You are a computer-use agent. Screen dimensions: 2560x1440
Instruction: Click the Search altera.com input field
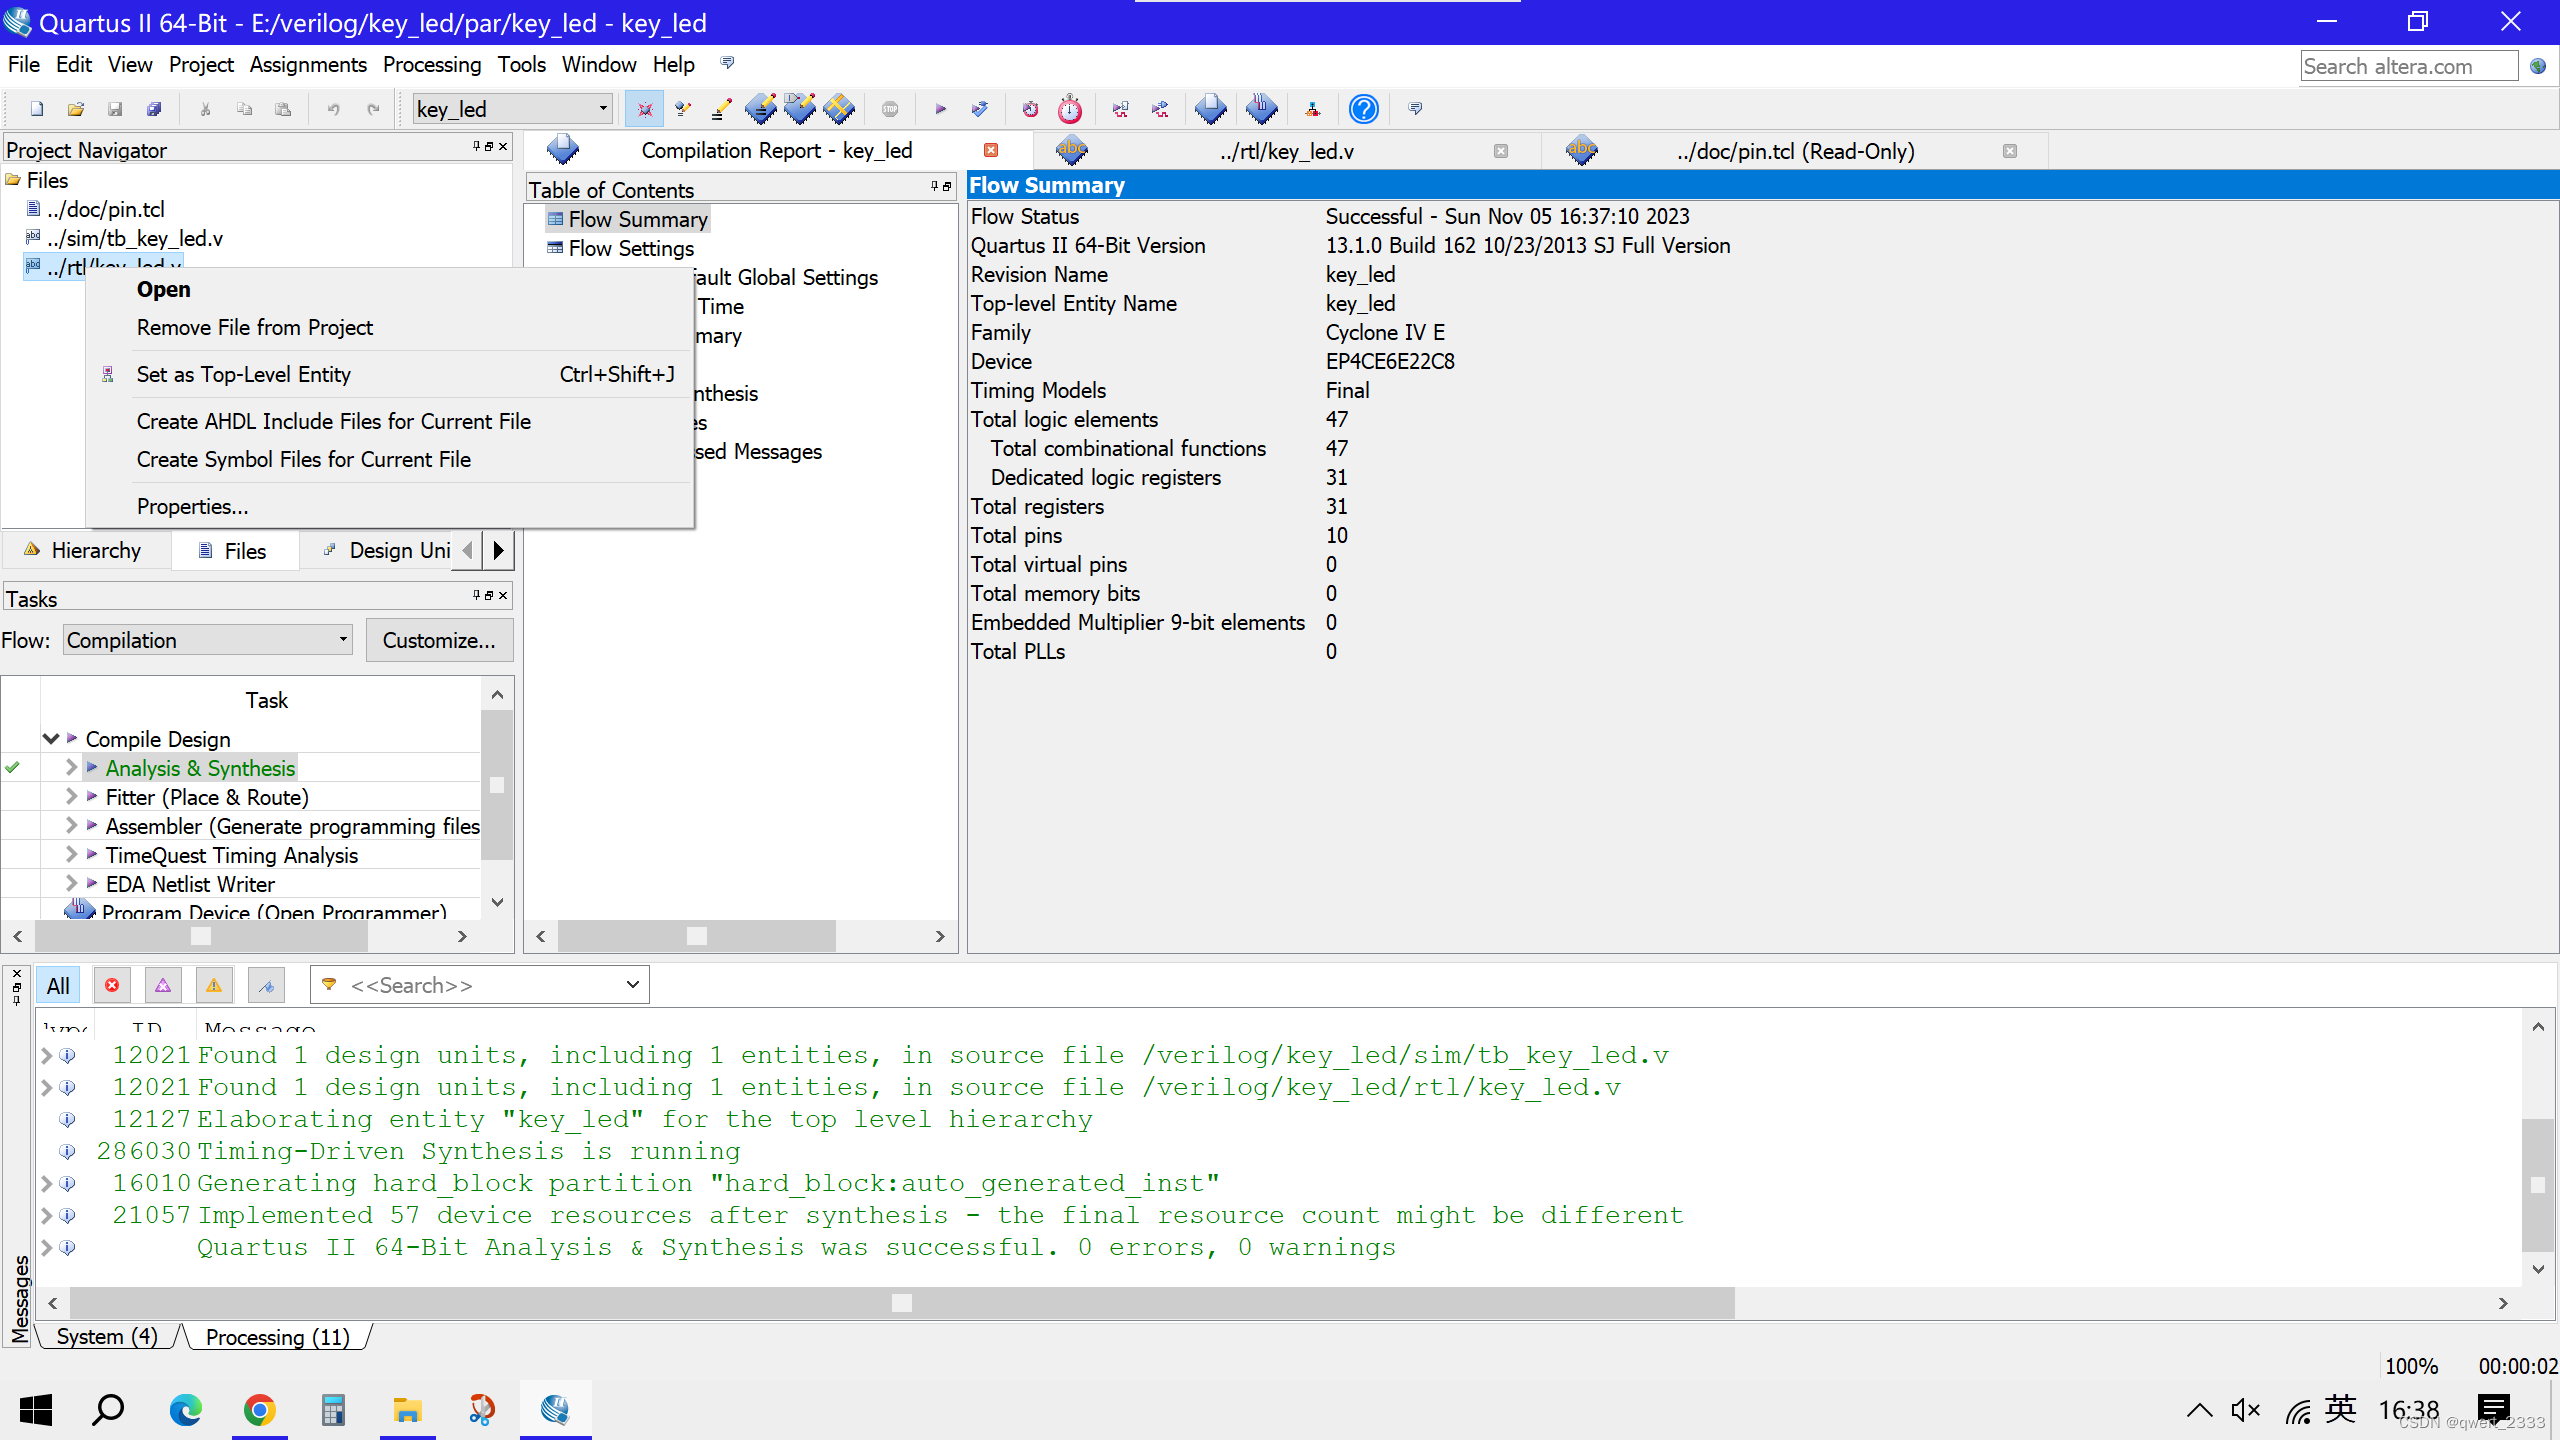(x=2408, y=66)
